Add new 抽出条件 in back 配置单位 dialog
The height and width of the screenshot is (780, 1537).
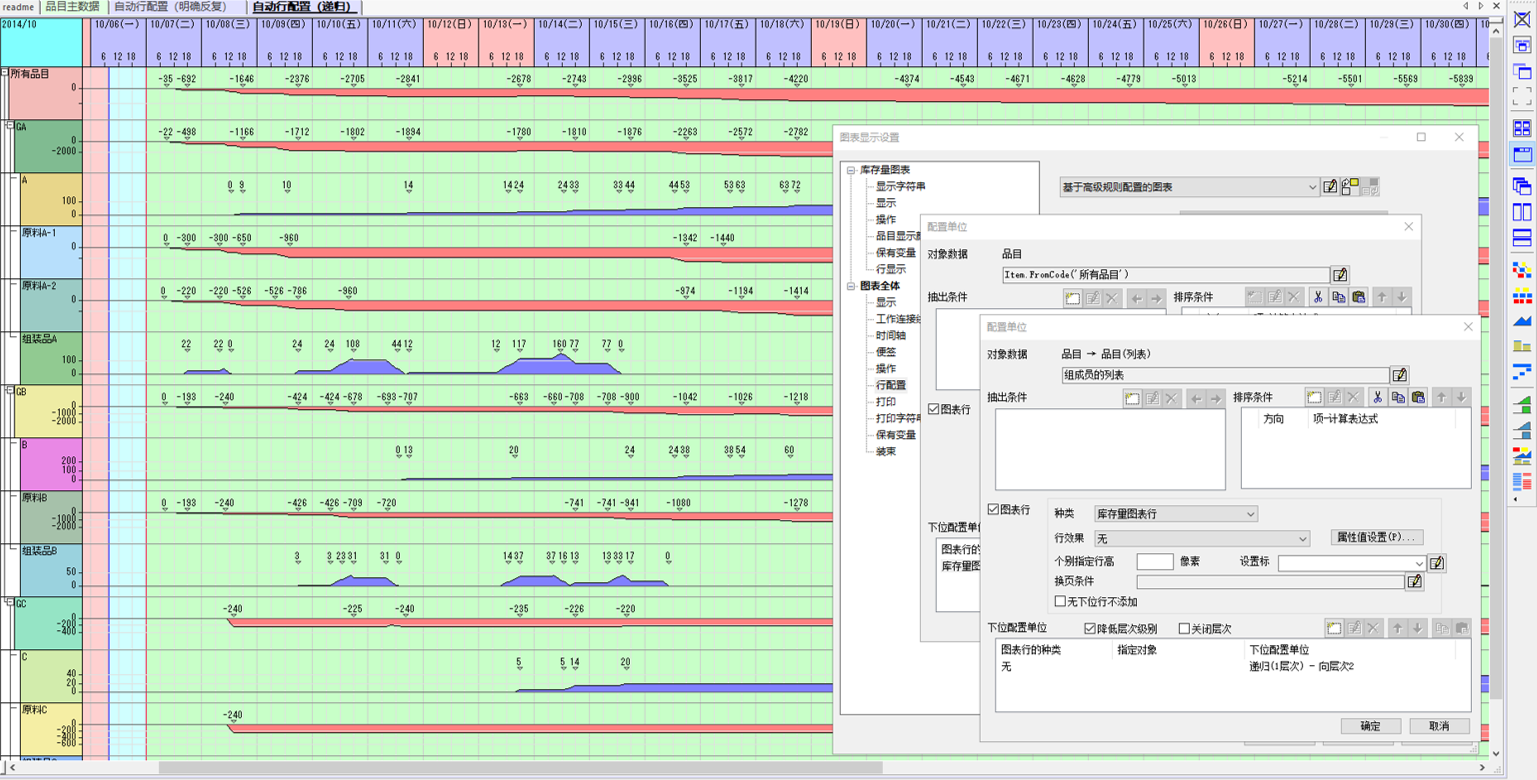pos(1073,297)
